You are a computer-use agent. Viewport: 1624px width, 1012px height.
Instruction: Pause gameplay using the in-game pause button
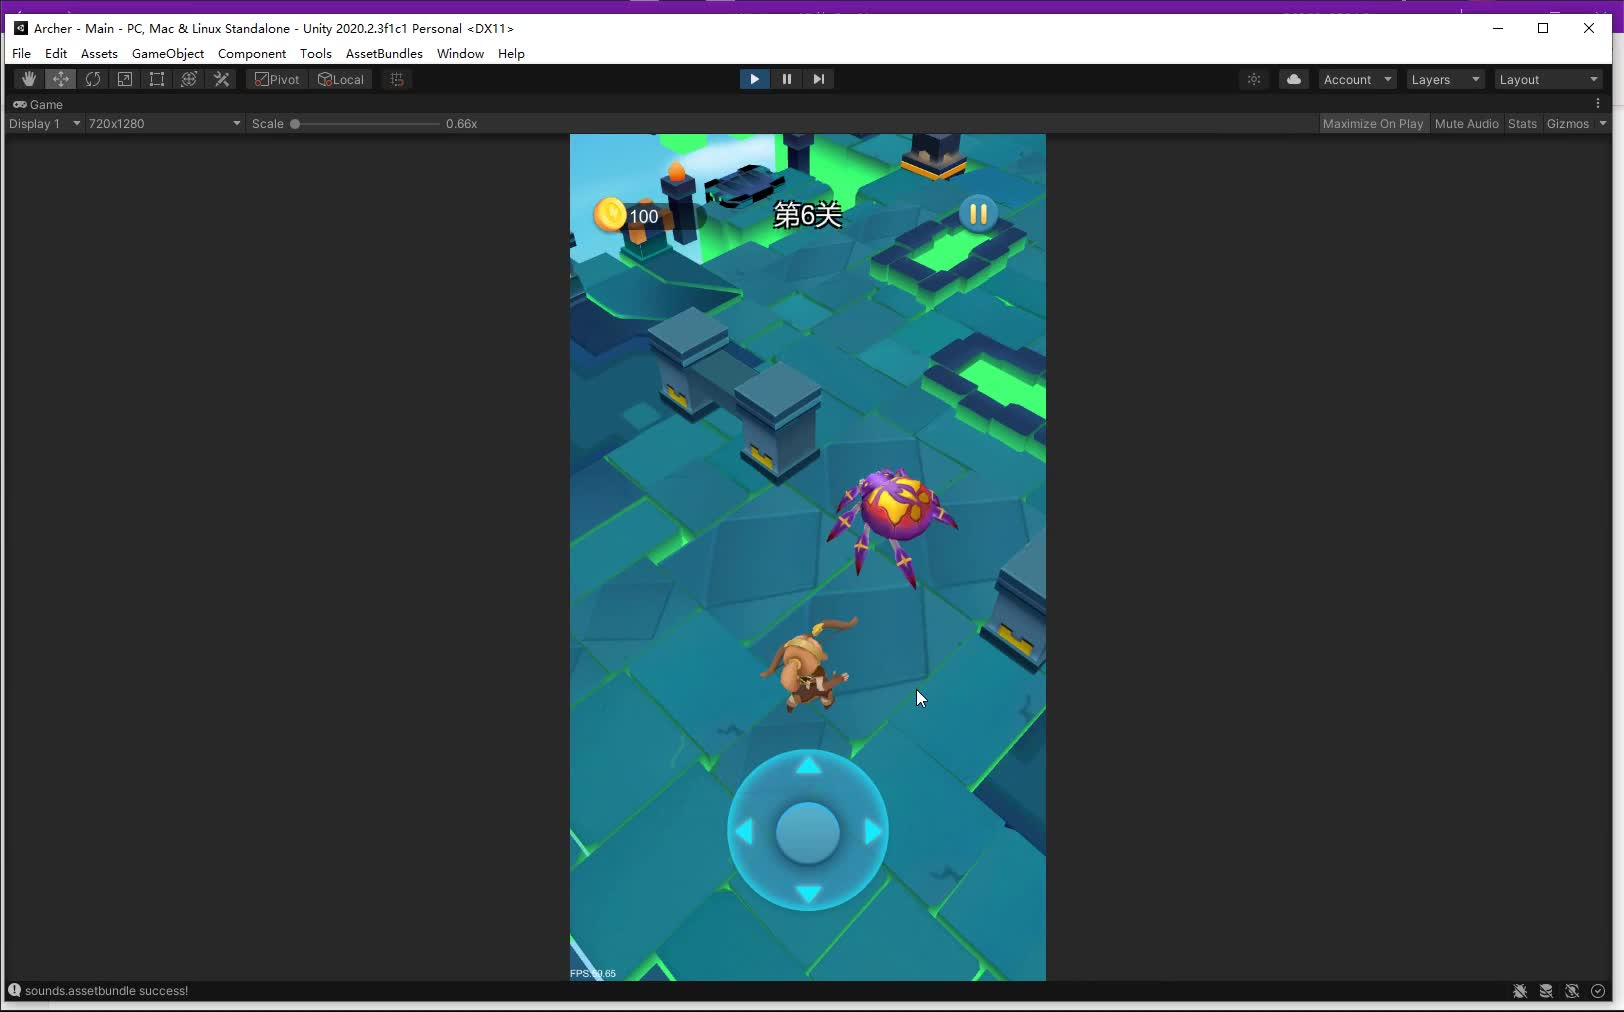tap(977, 213)
